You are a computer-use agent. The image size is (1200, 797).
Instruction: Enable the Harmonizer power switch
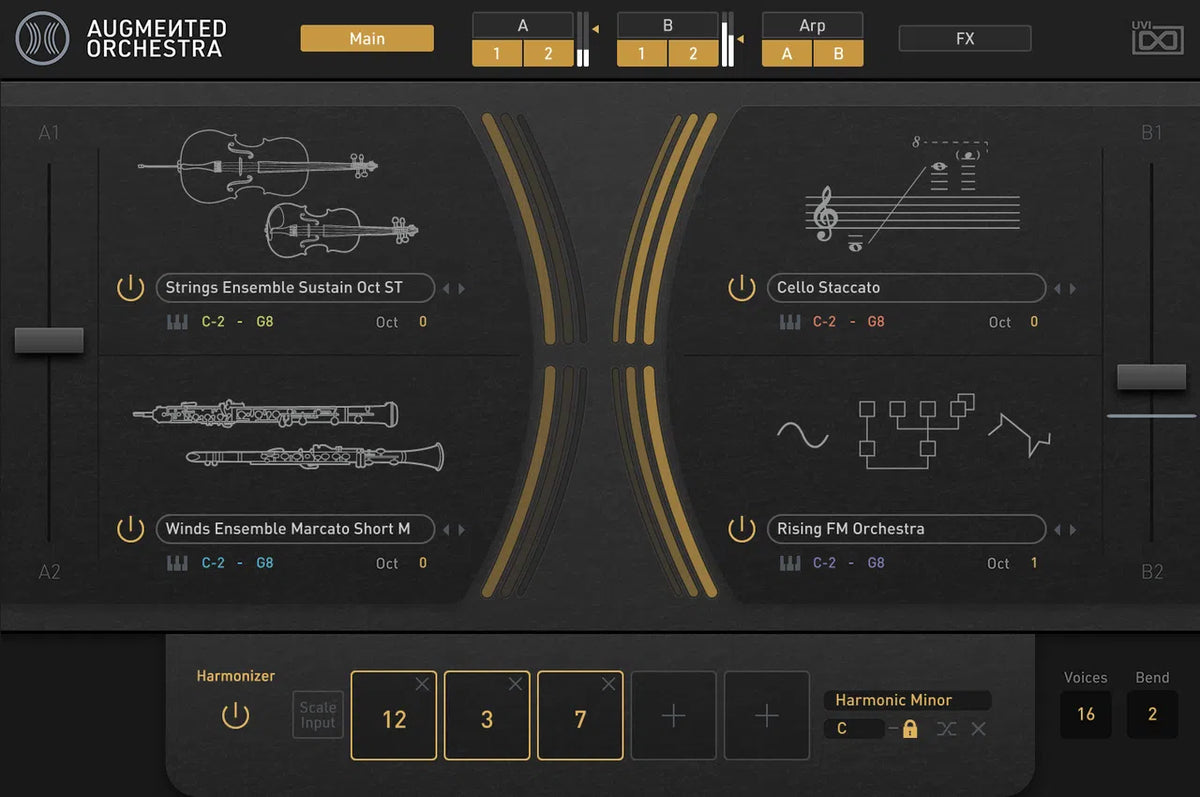pos(235,716)
